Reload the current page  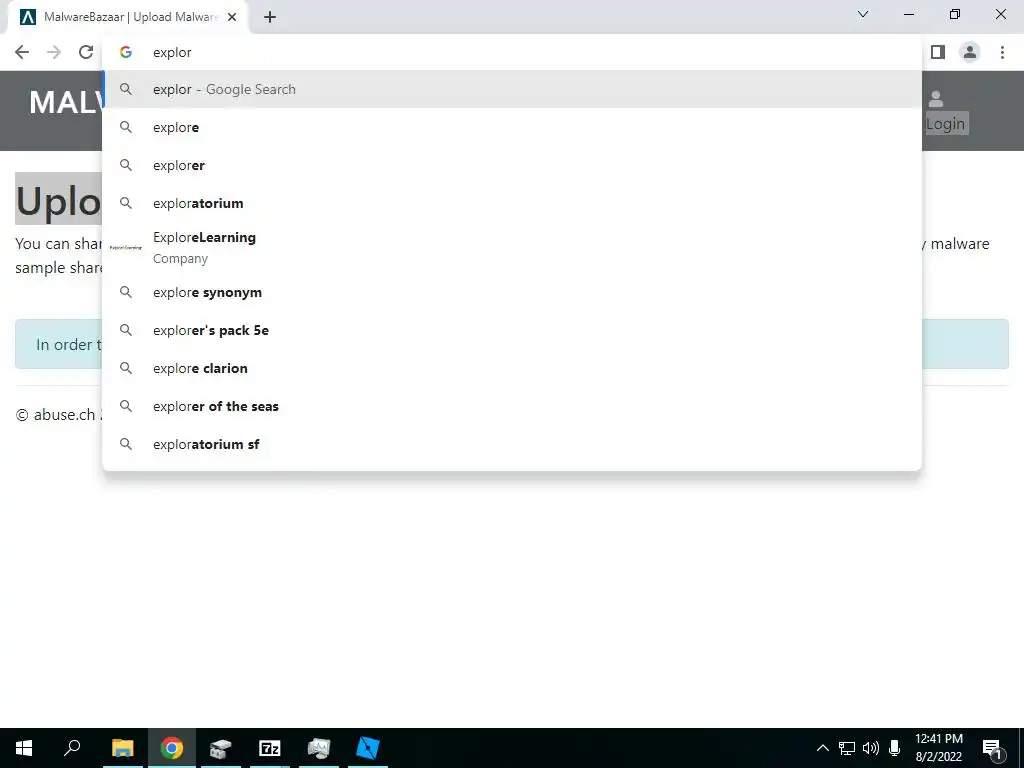click(86, 52)
